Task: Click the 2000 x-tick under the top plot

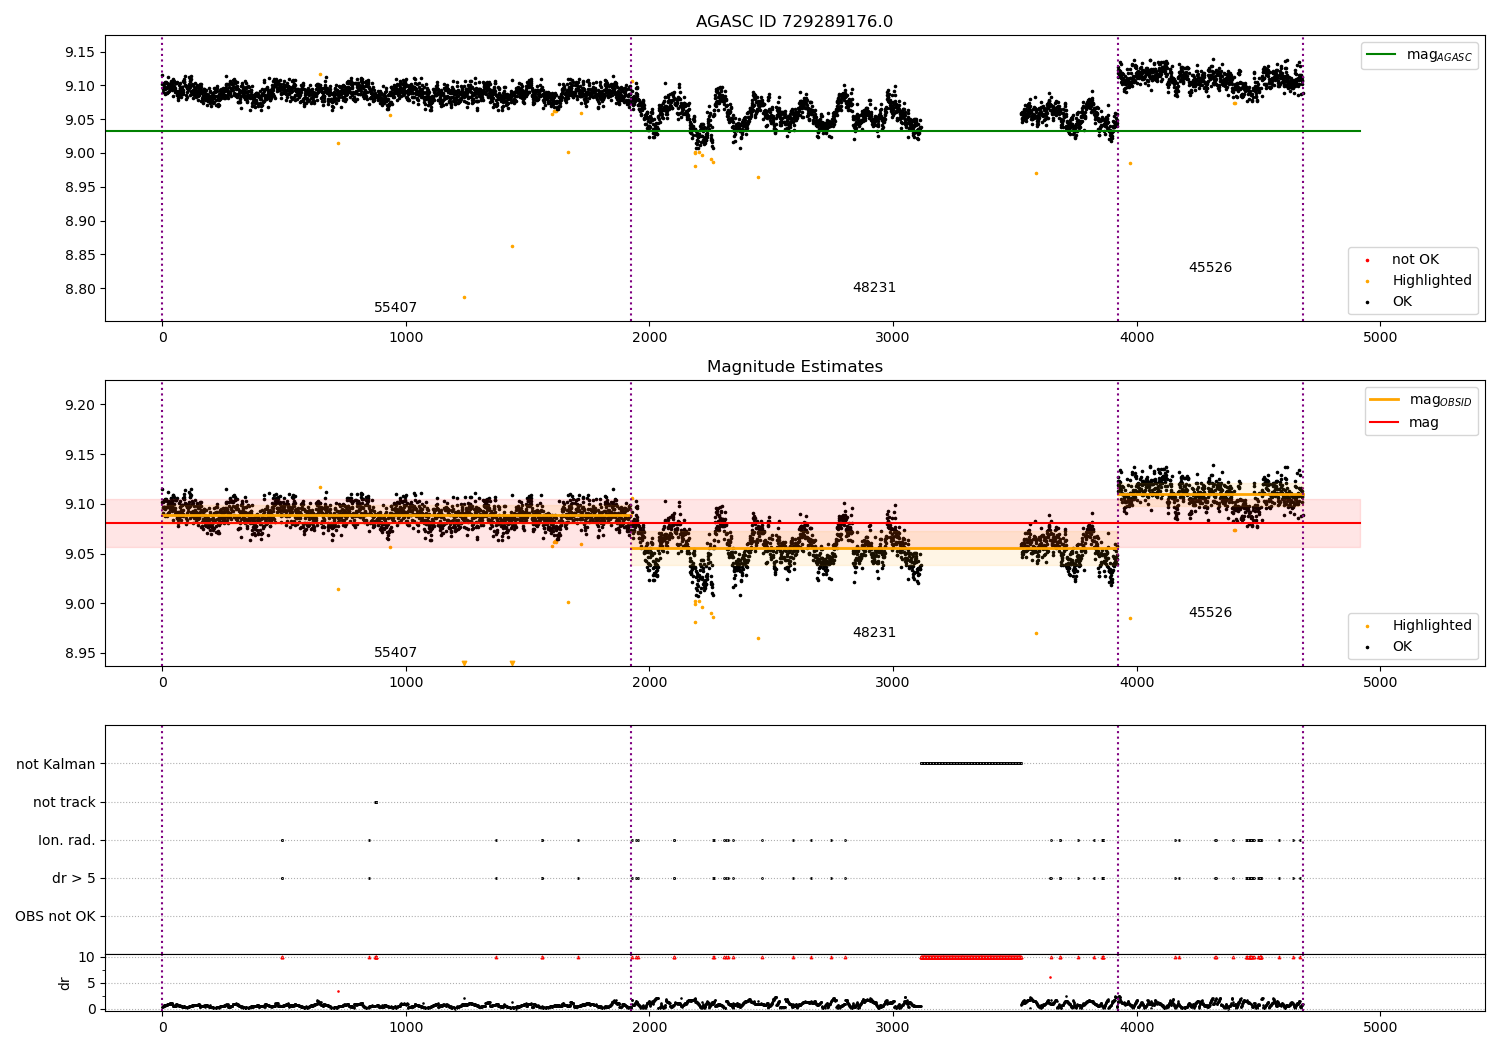Action: pyautogui.click(x=649, y=338)
